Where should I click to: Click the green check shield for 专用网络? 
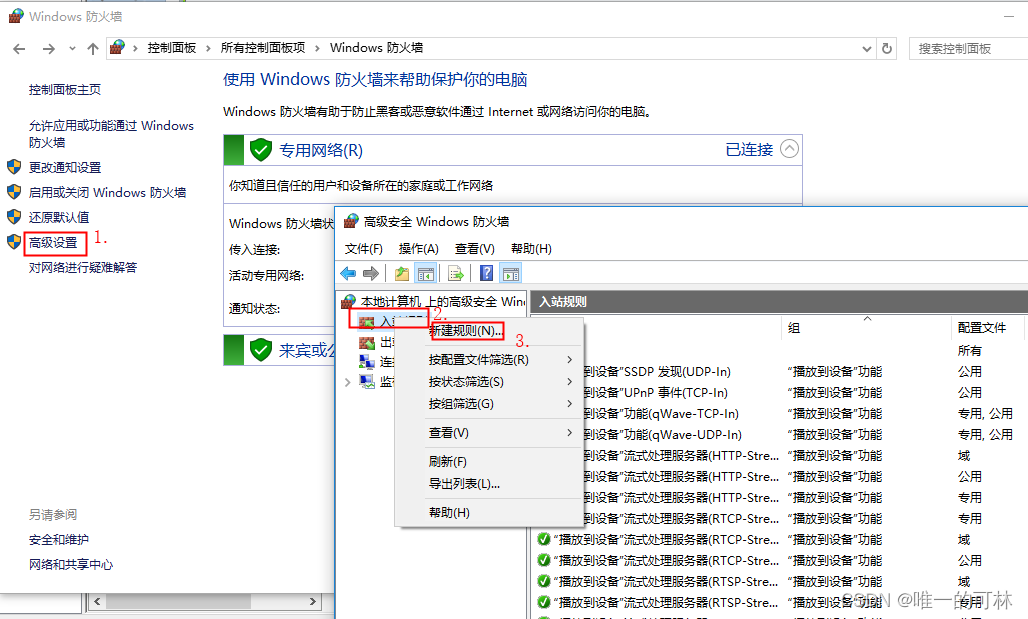[260, 150]
